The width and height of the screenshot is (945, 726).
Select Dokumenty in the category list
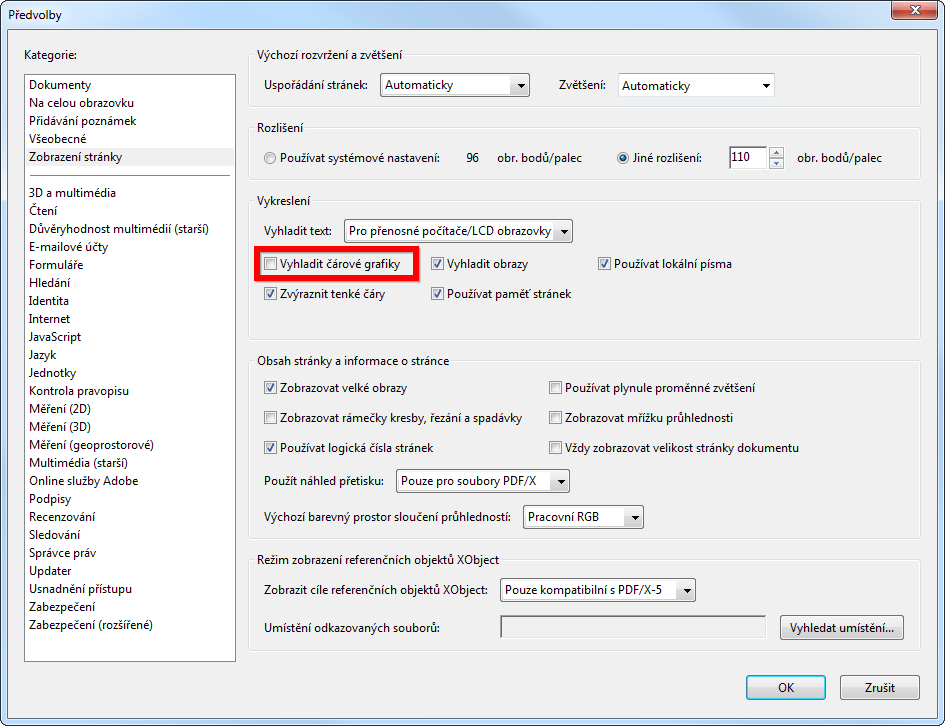coord(60,85)
